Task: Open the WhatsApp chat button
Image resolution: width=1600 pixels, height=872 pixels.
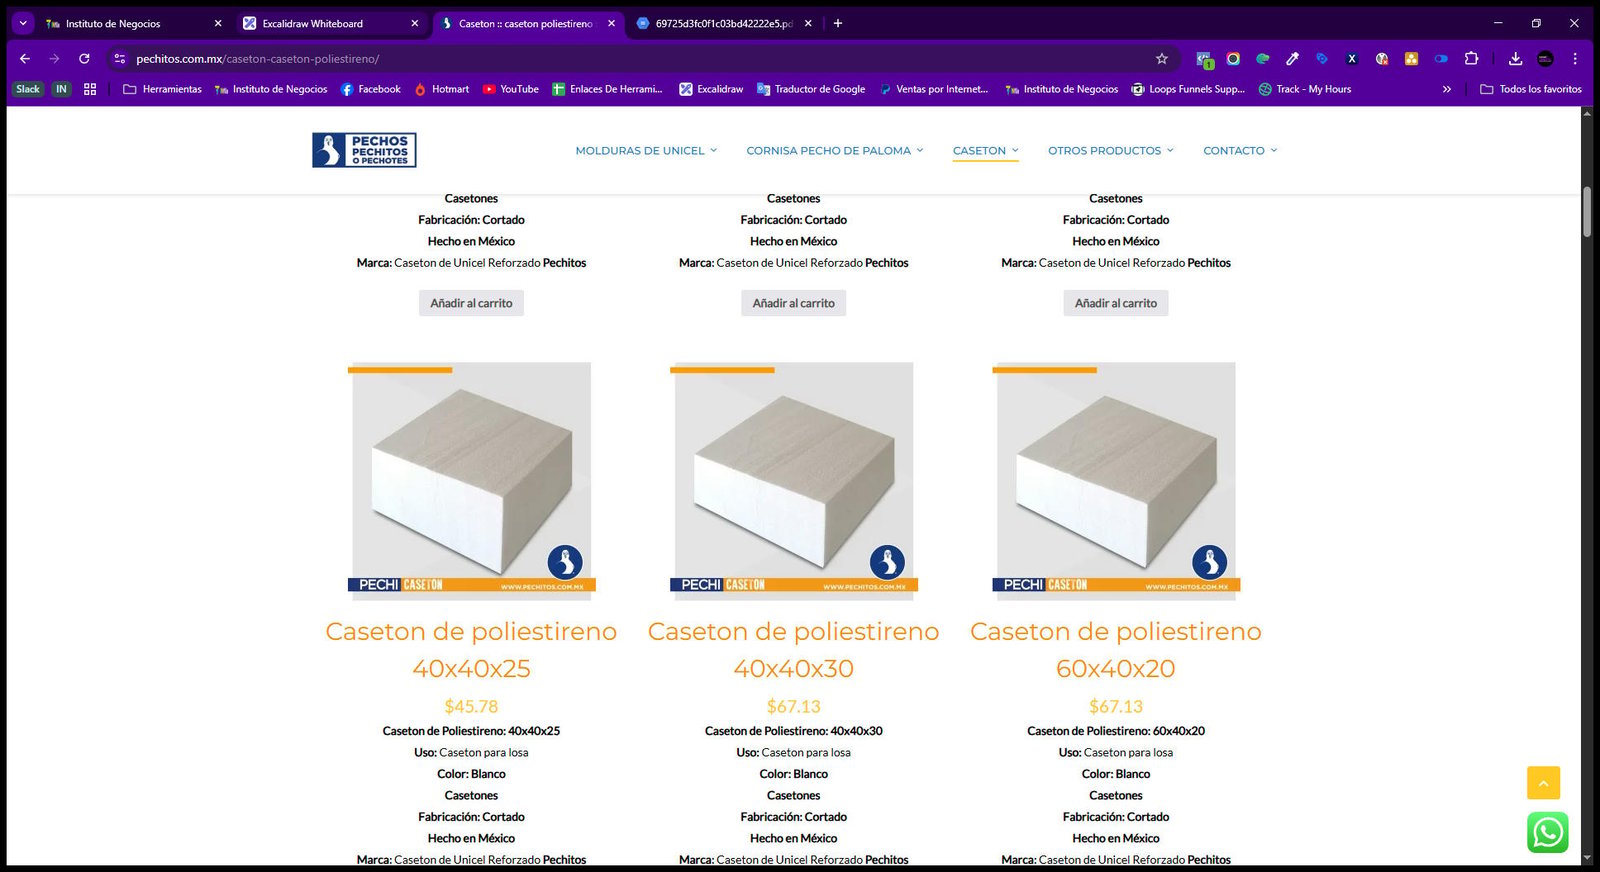Action: (x=1547, y=832)
